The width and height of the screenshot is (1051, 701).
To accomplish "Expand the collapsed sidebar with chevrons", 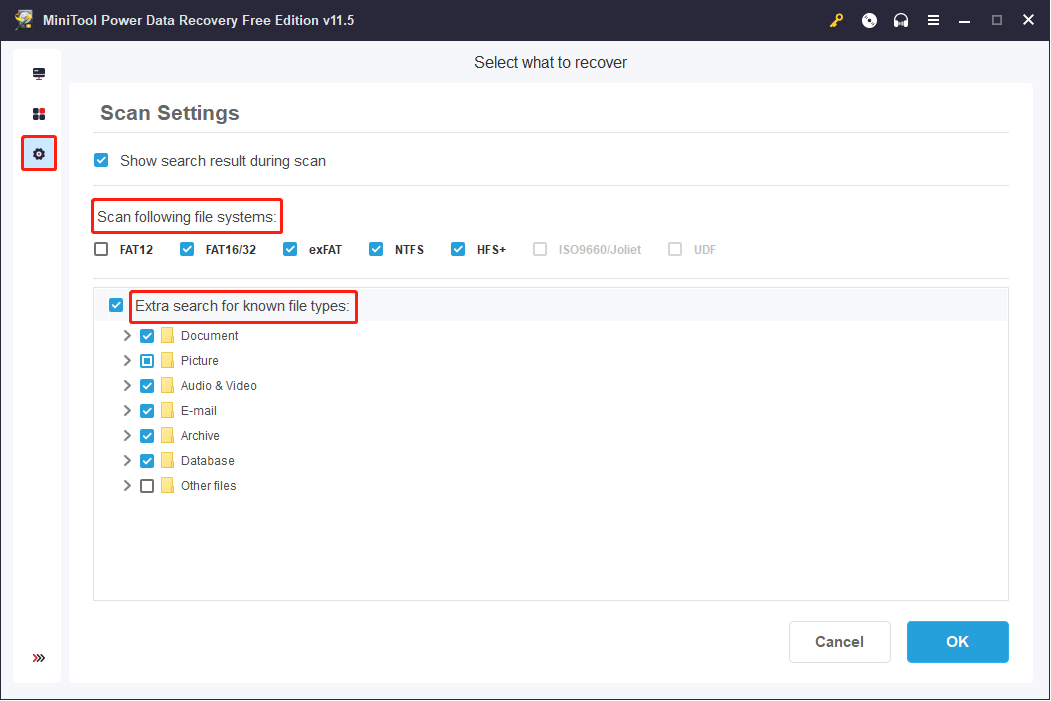I will (38, 658).
